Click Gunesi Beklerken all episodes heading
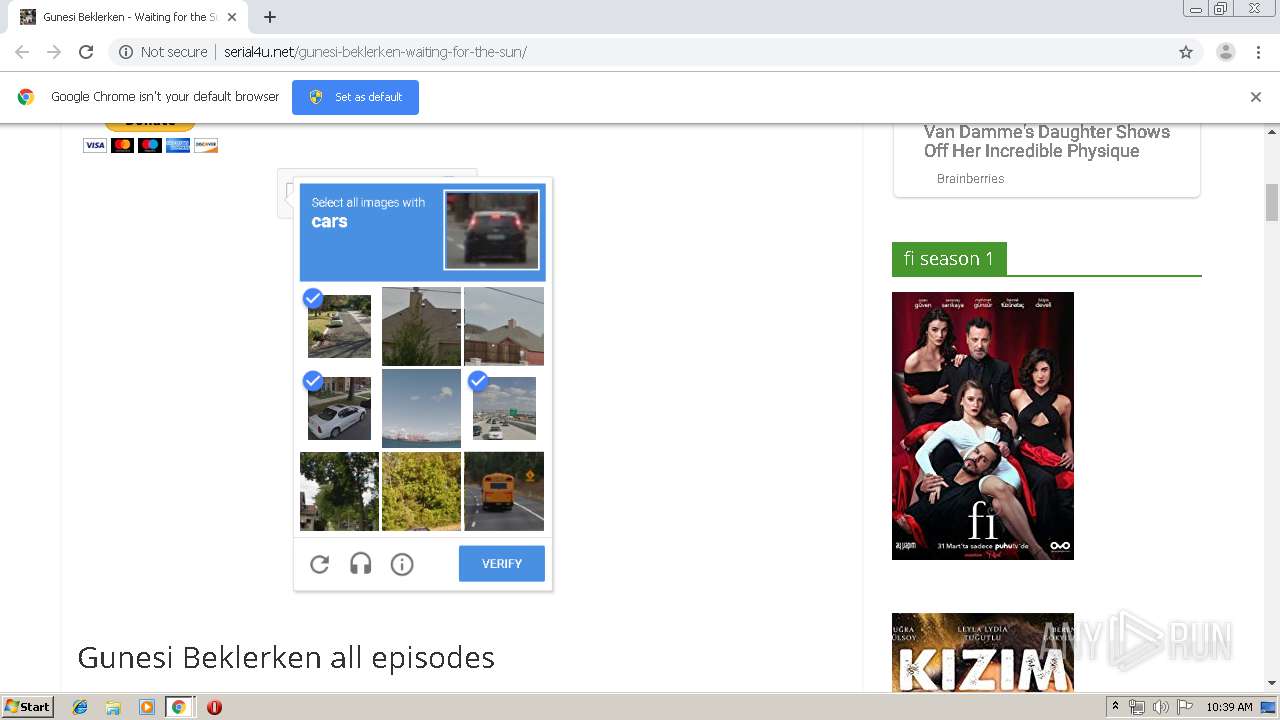Viewport: 1280px width, 720px height. (x=286, y=657)
